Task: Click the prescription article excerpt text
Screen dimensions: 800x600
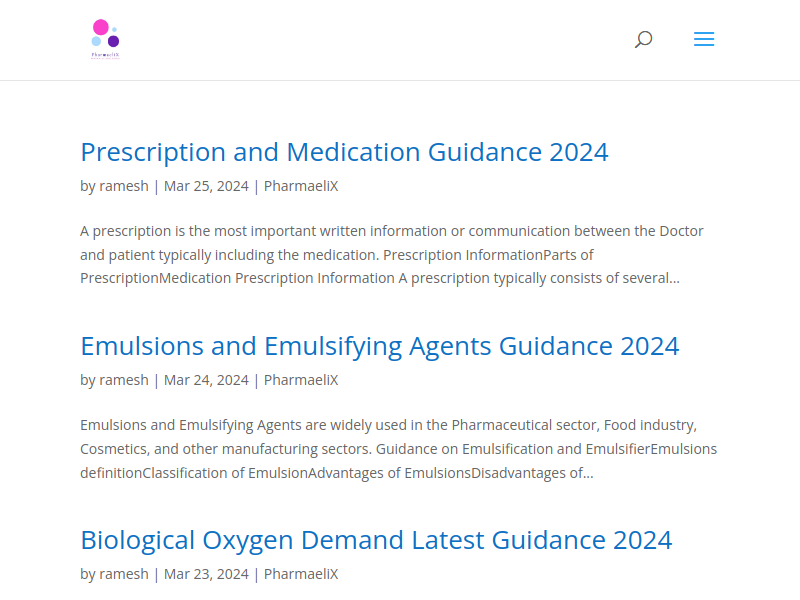Action: point(392,255)
